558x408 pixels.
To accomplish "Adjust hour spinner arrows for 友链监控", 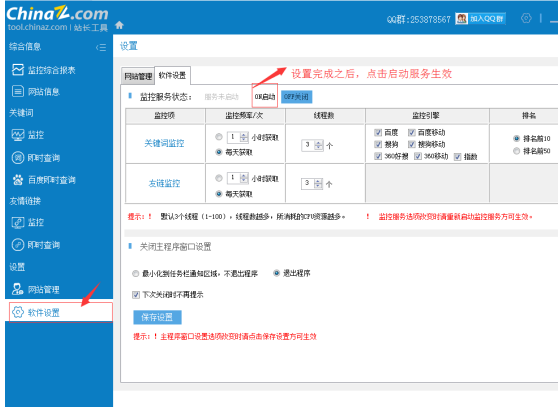I will click(244, 178).
